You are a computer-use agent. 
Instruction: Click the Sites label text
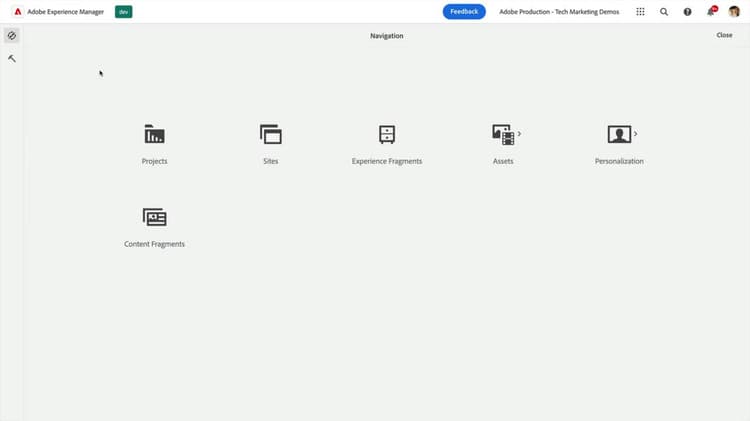(x=271, y=161)
